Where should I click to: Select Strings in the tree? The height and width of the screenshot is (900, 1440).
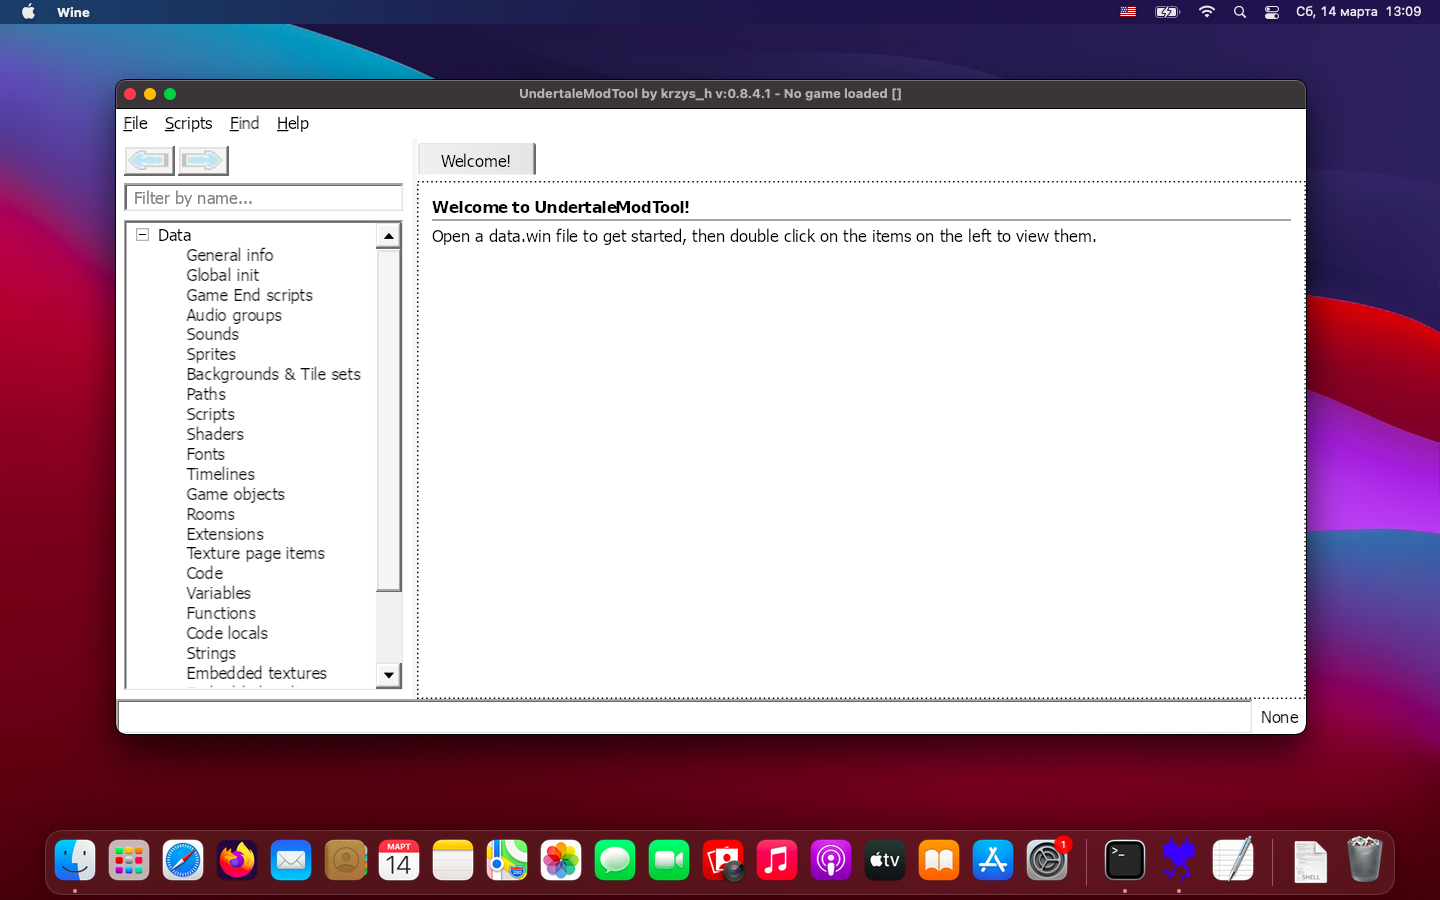pyautogui.click(x=211, y=653)
